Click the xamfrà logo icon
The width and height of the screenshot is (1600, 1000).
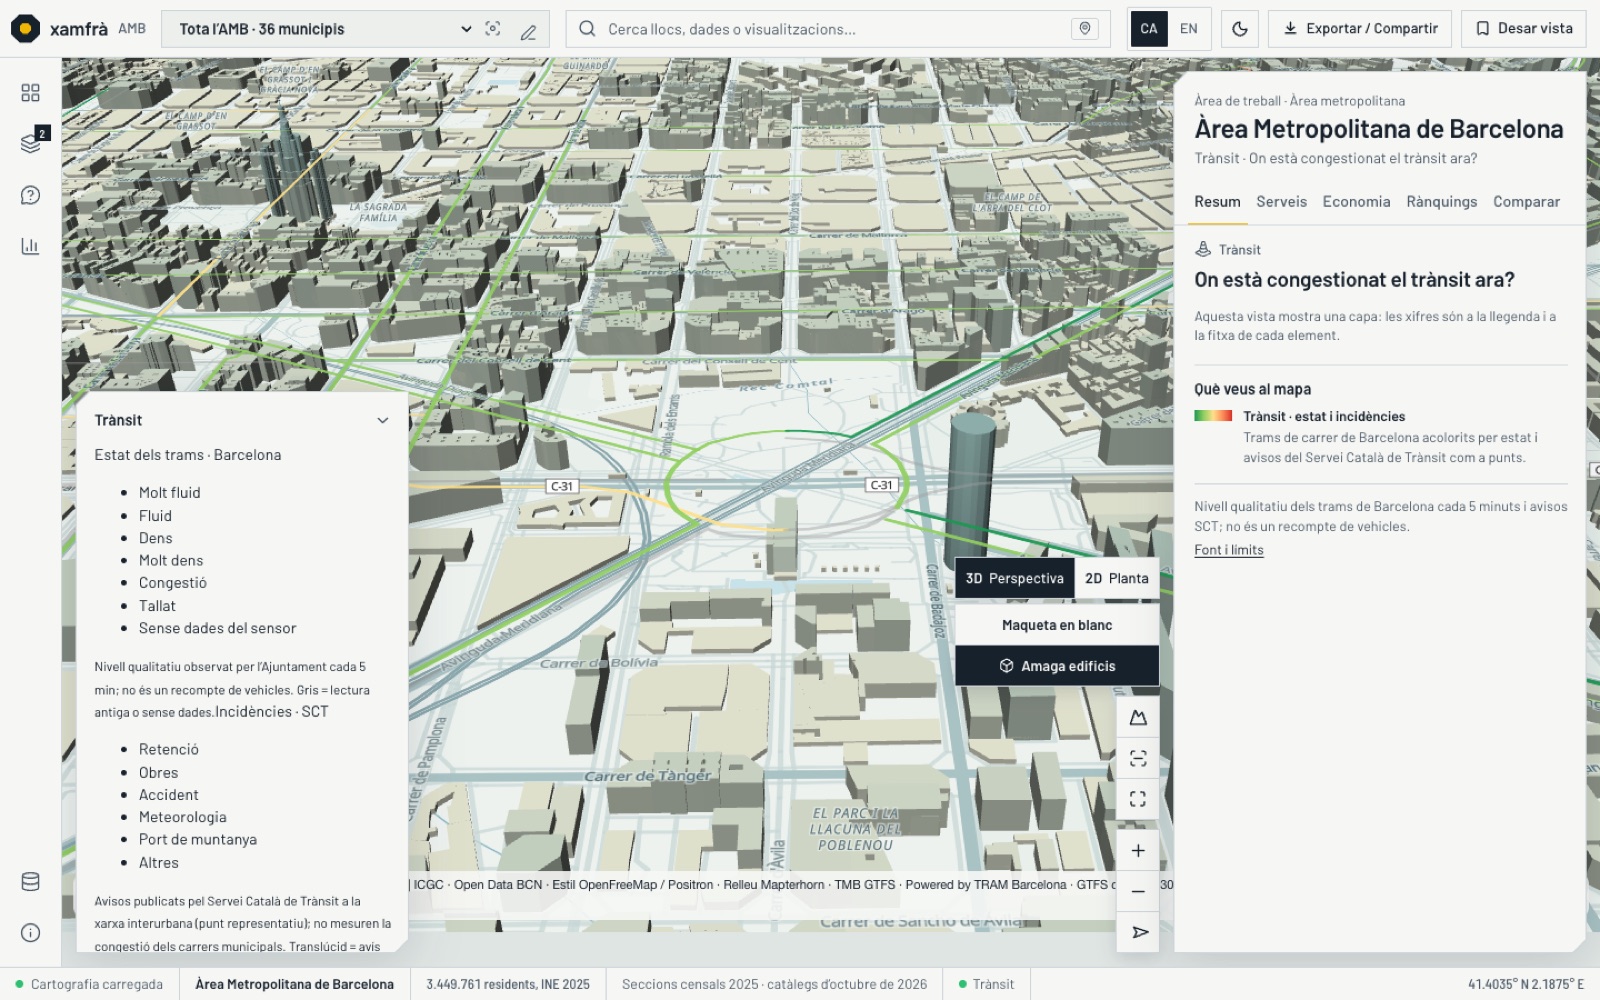click(25, 29)
